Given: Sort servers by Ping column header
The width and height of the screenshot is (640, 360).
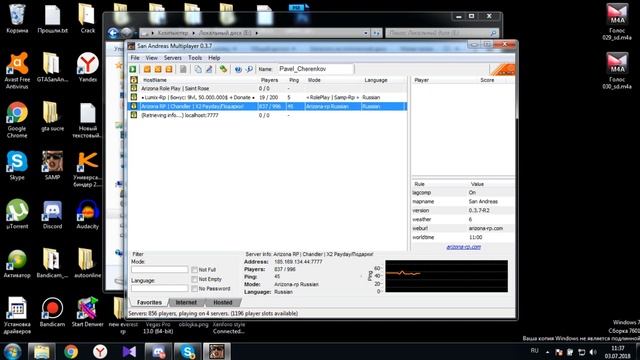Looking at the screenshot, I should click(295, 80).
